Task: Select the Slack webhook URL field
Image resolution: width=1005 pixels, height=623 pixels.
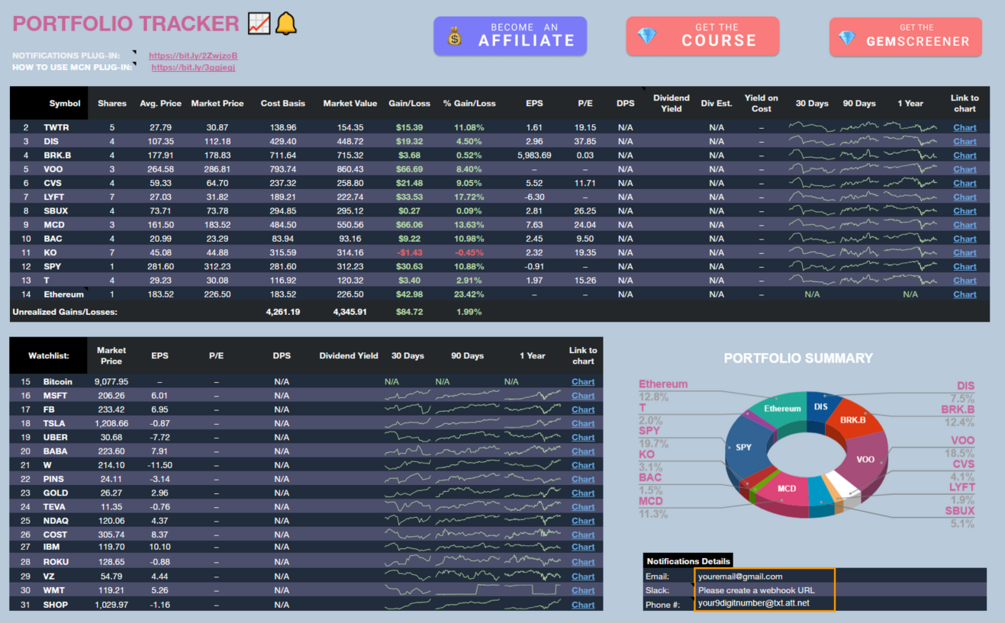Action: (764, 590)
